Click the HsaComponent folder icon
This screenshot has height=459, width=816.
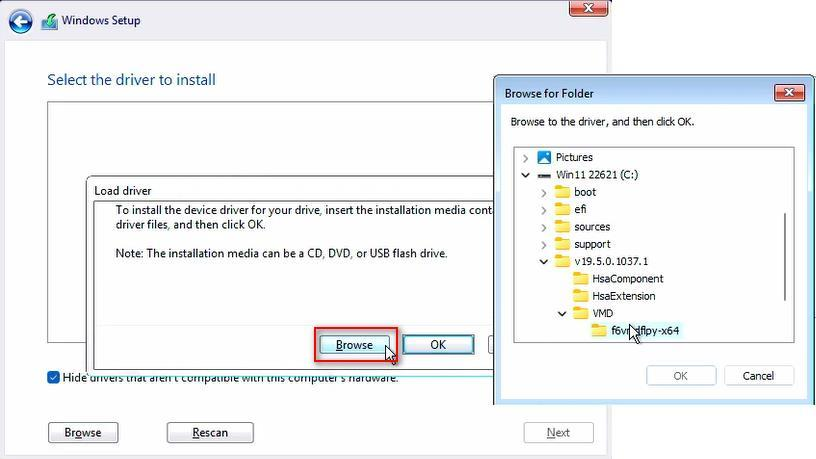[580, 279]
